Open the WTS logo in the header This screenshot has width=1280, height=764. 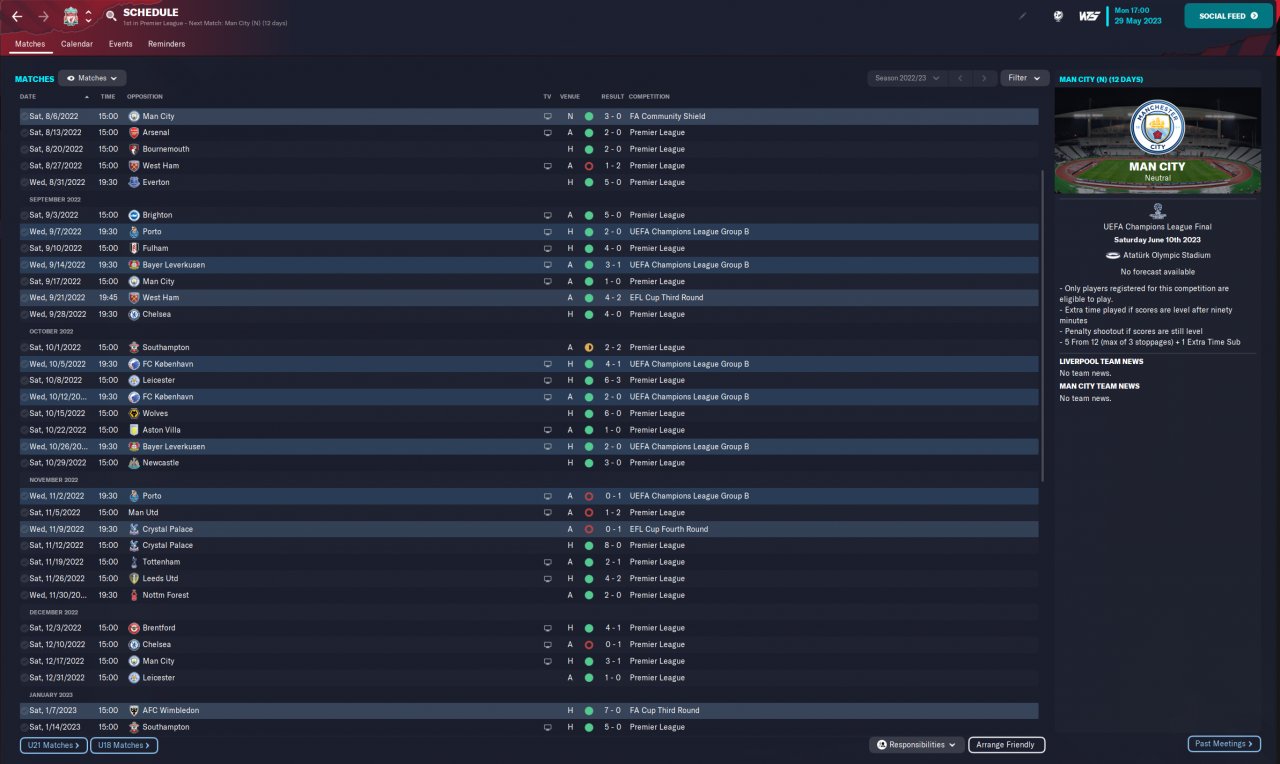click(1089, 16)
